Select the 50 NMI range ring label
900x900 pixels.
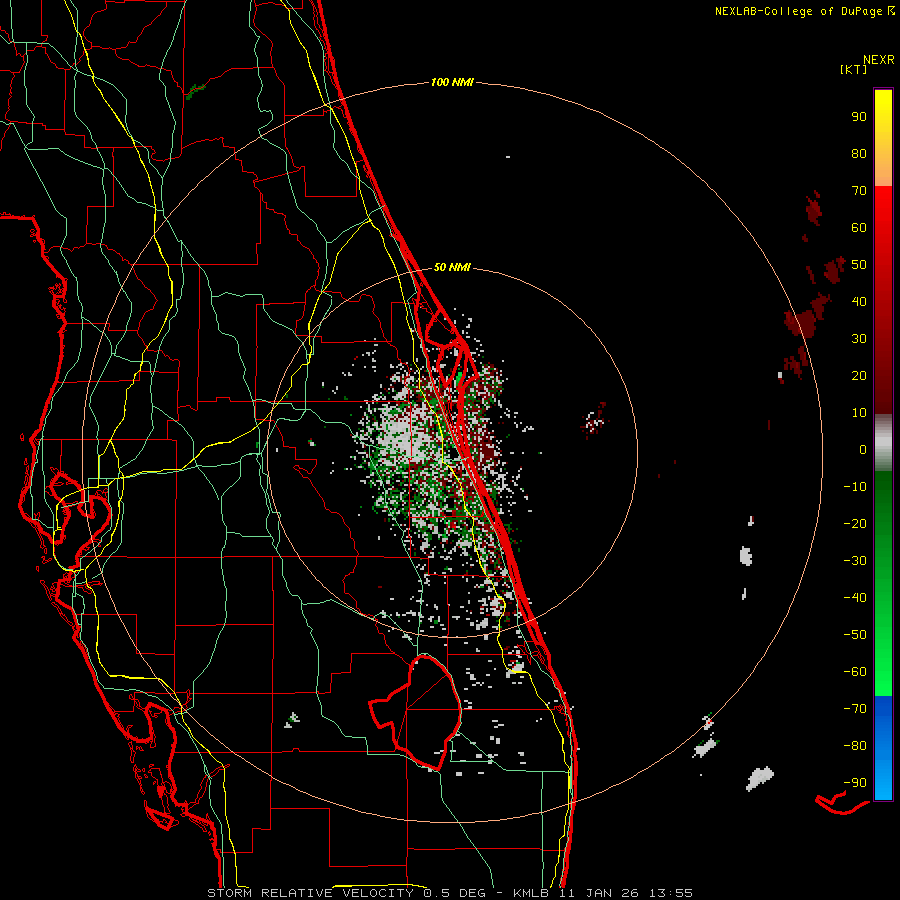point(452,267)
